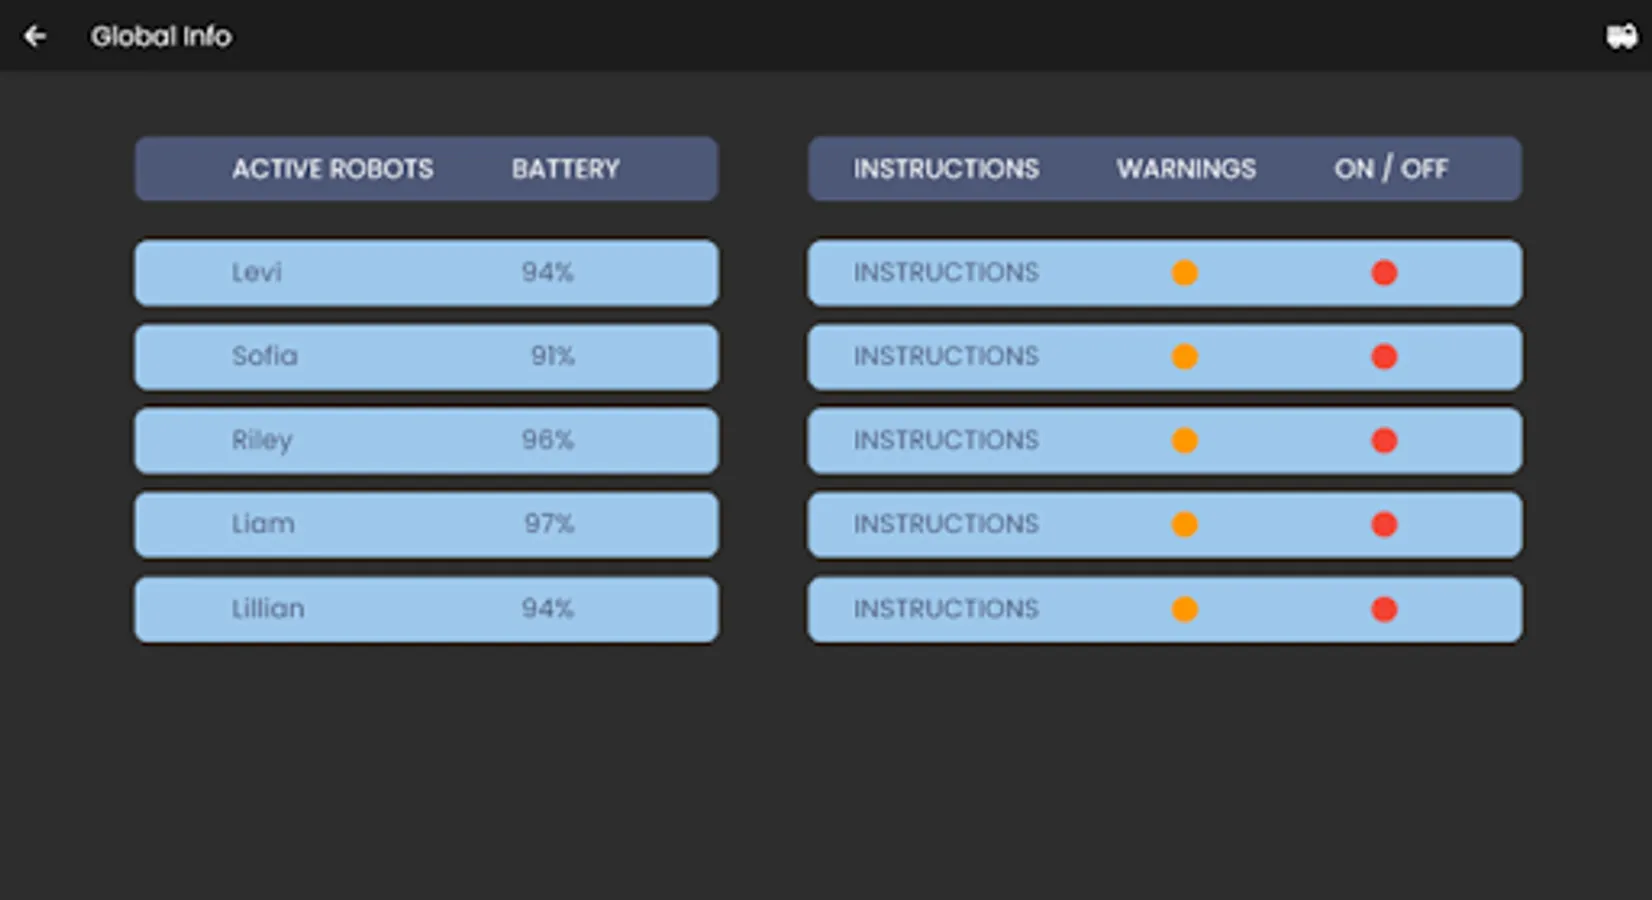Open instructions for Sofia
The width and height of the screenshot is (1652, 900).
point(945,356)
